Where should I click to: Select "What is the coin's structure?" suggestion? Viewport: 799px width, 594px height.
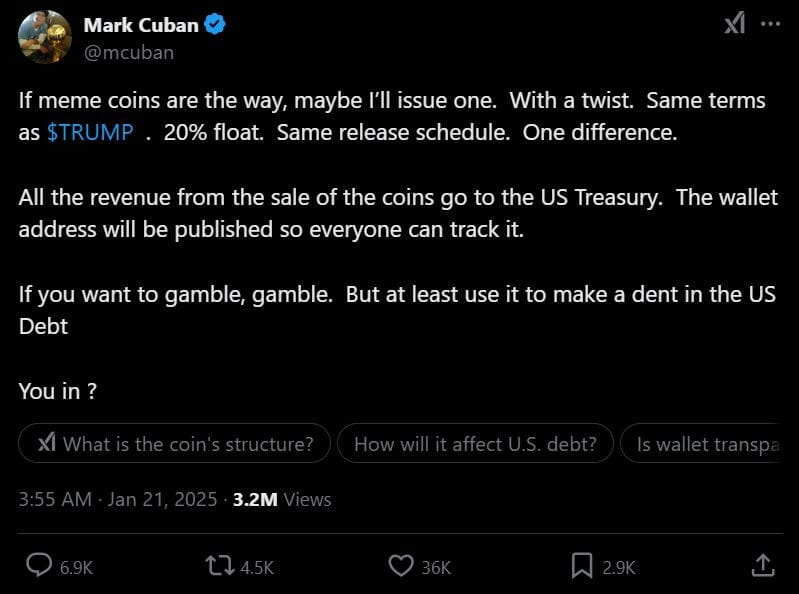click(x=174, y=444)
